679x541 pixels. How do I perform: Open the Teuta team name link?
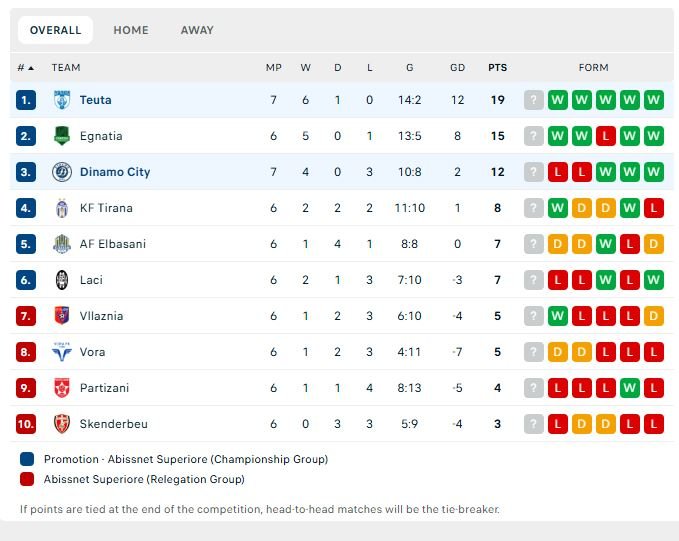pos(96,100)
